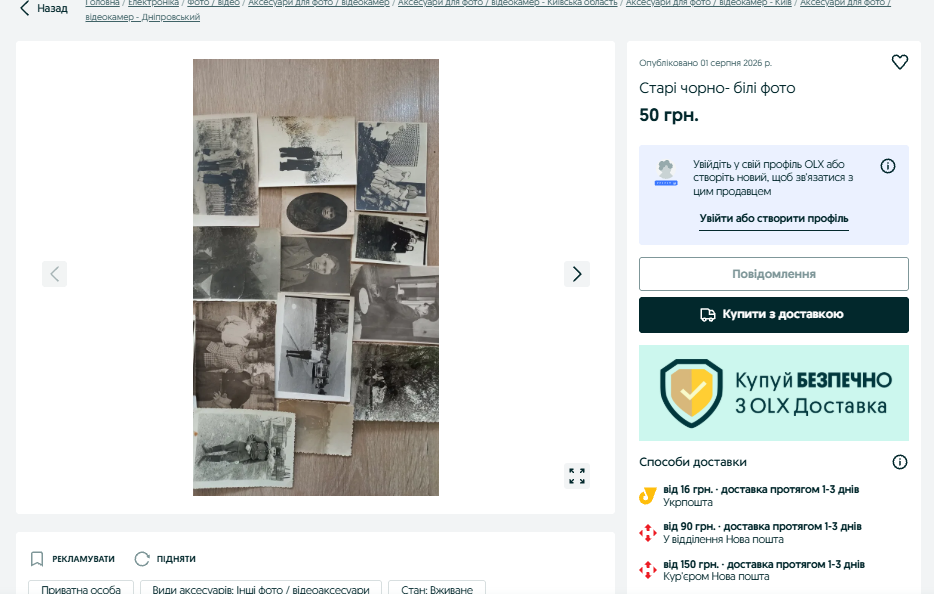Click Види аксесуарів: Інші фото tag
Image resolution: width=934 pixels, height=594 pixels.
(x=261, y=589)
